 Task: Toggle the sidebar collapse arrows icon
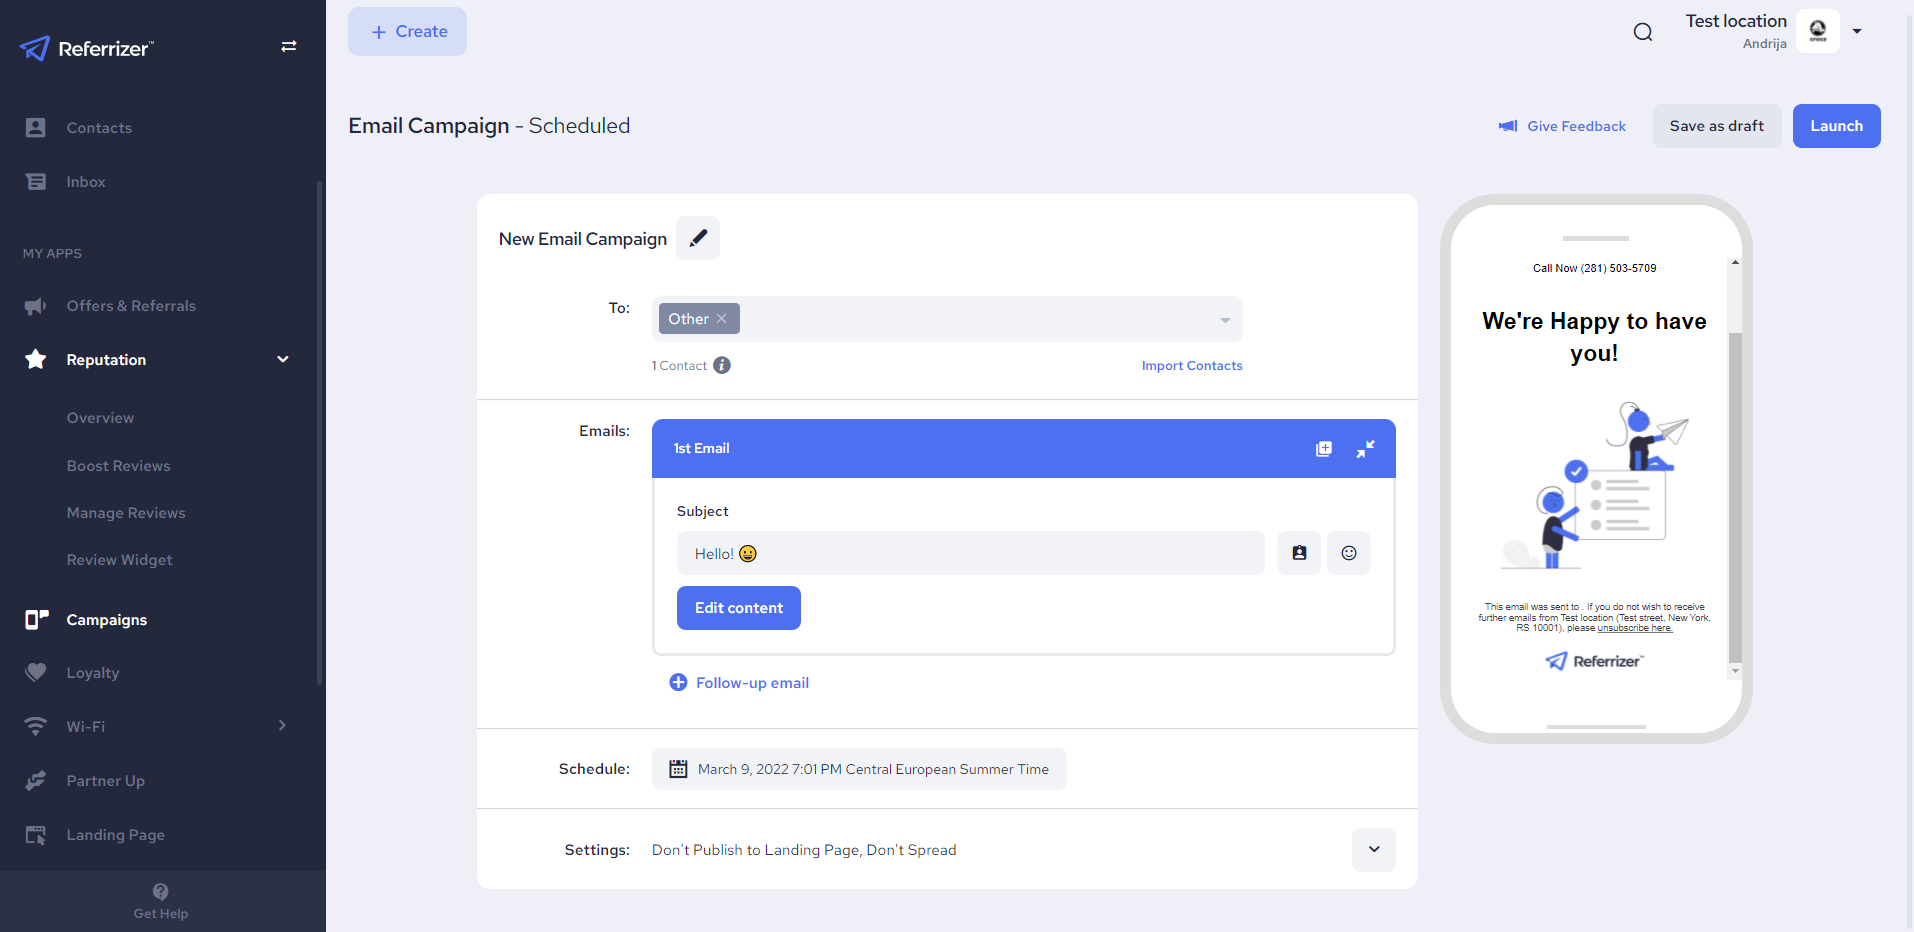click(289, 46)
